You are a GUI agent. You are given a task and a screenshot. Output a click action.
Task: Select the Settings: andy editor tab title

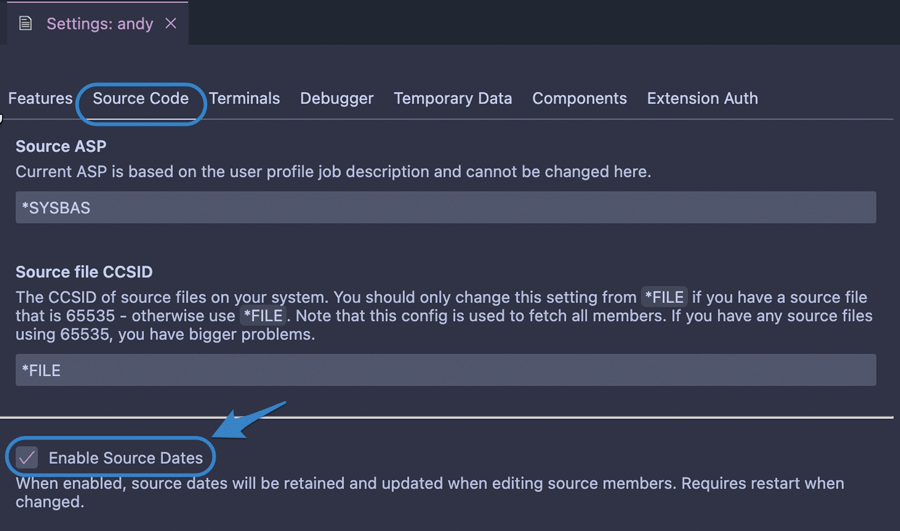pos(100,24)
